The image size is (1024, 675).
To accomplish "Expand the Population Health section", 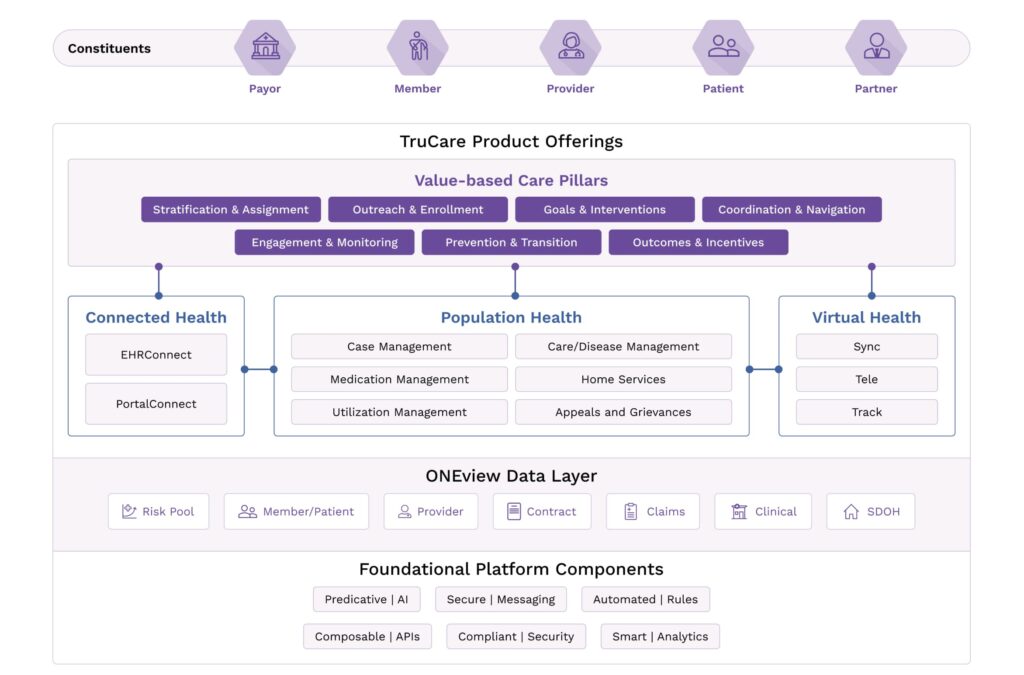I will (511, 317).
